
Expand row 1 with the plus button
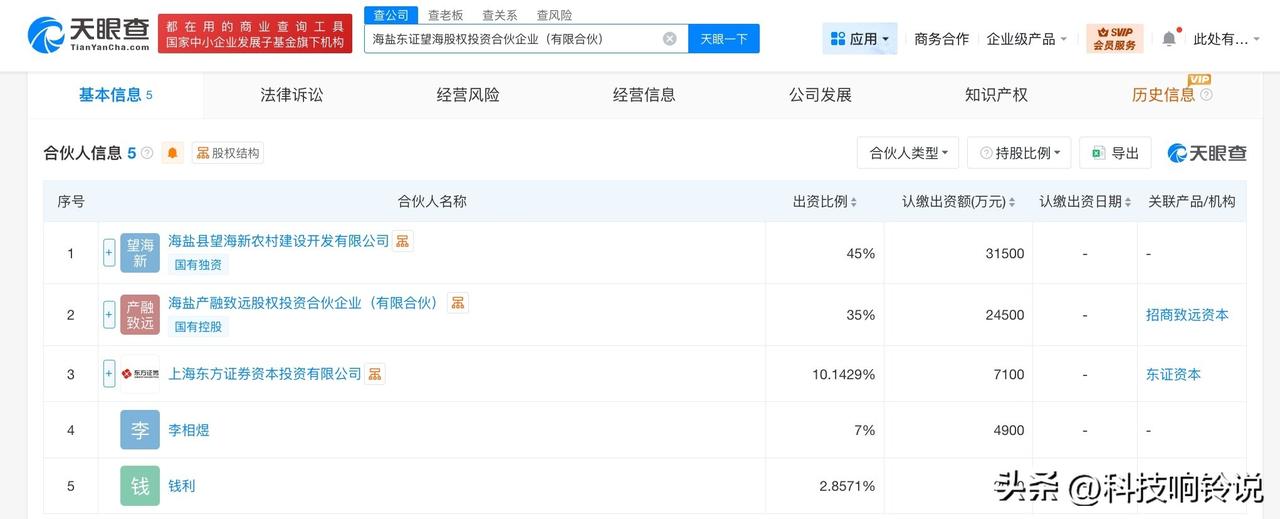pyautogui.click(x=109, y=254)
